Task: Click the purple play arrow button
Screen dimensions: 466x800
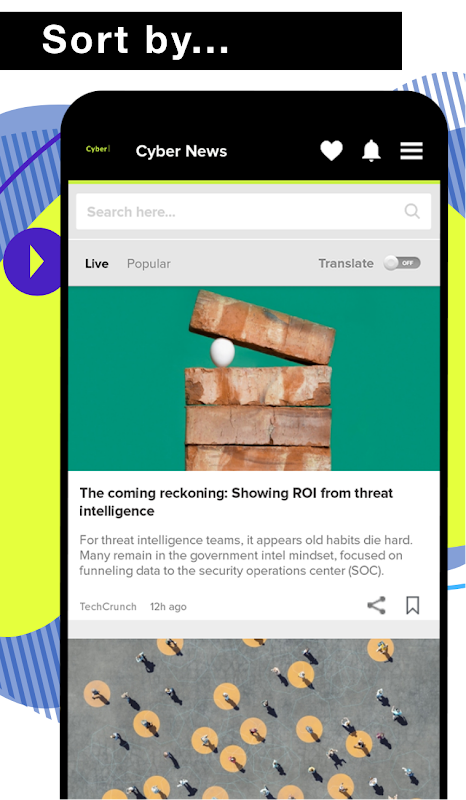Action: [x=34, y=262]
